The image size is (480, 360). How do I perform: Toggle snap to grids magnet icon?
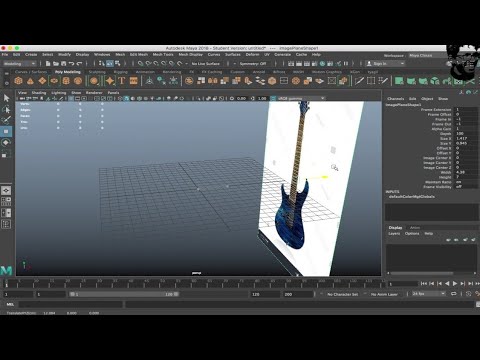(140, 63)
